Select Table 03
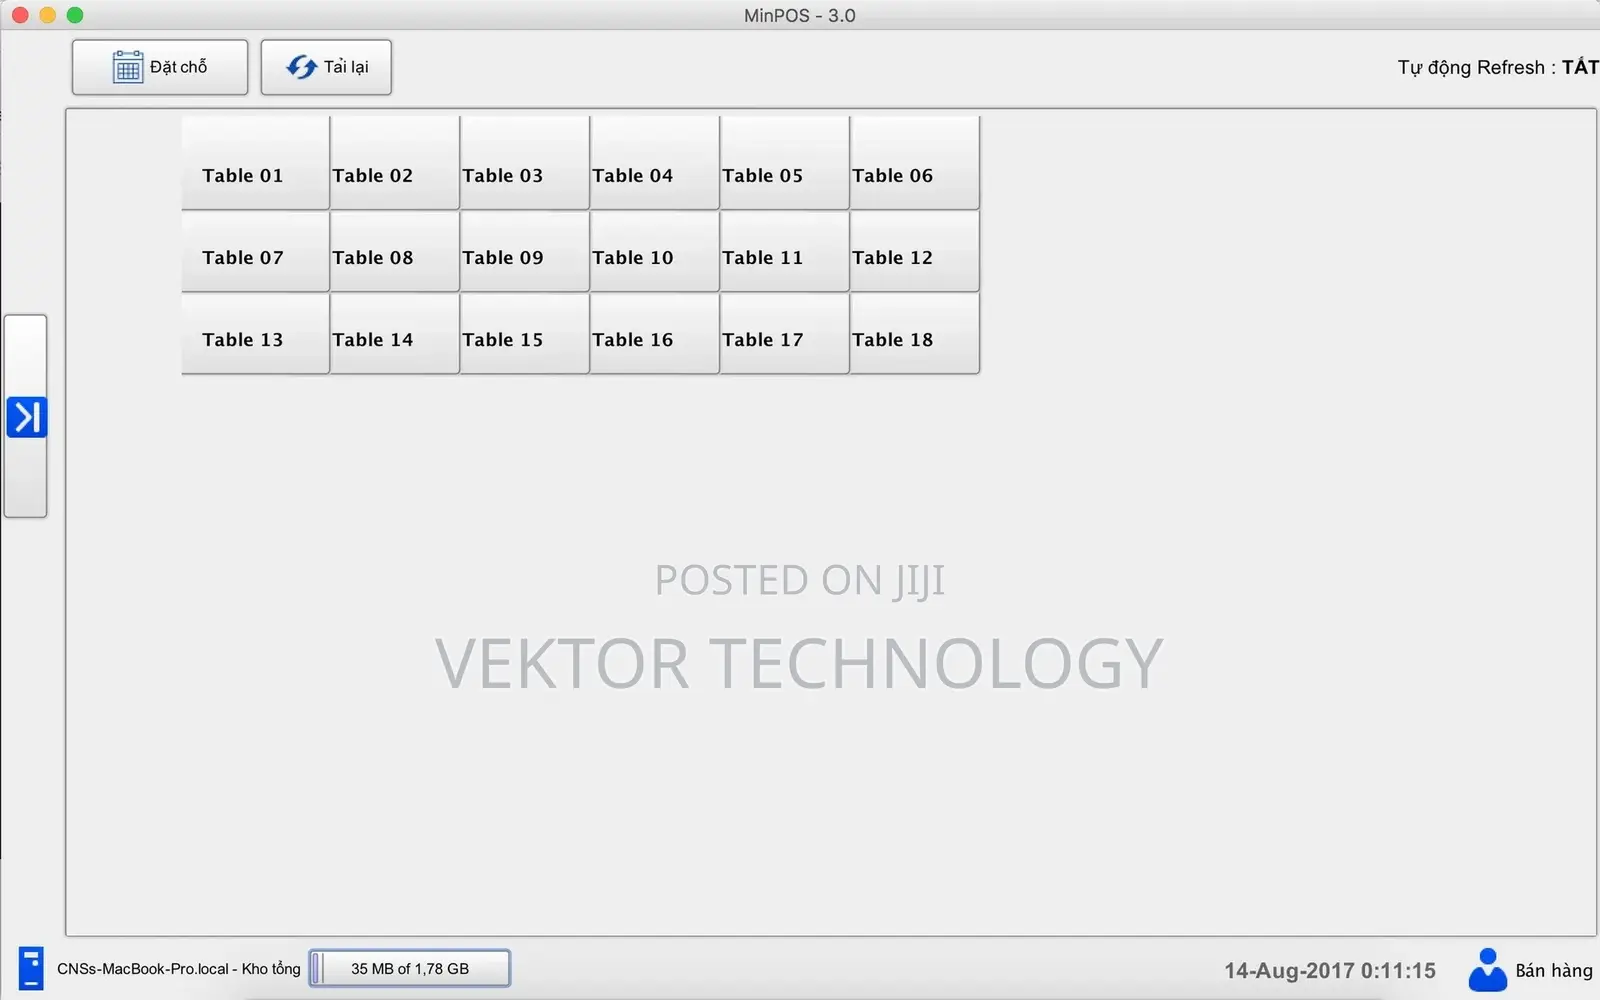The height and width of the screenshot is (1000, 1600). pos(525,163)
